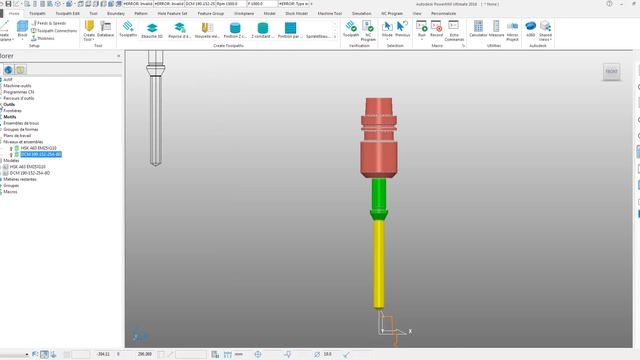Image resolution: width=640 pixels, height=360 pixels.
Task: Select HSK A63 EM25X110 under Modèles
Action: (x=27, y=167)
